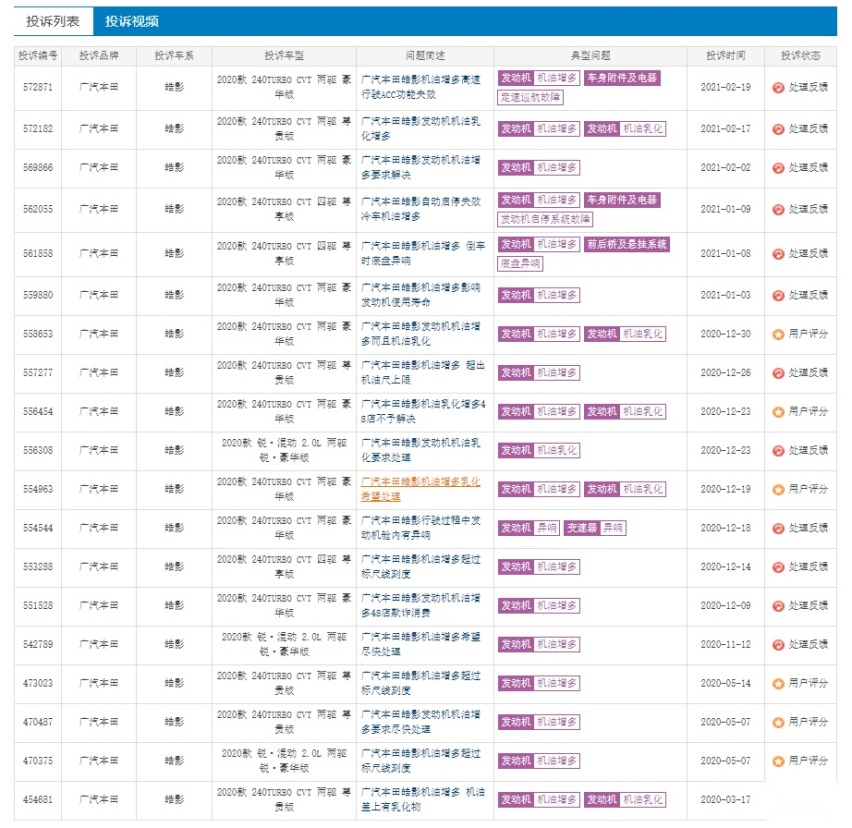Click status icon for complaint 562055
852x828 pixels.
pyautogui.click(x=778, y=210)
